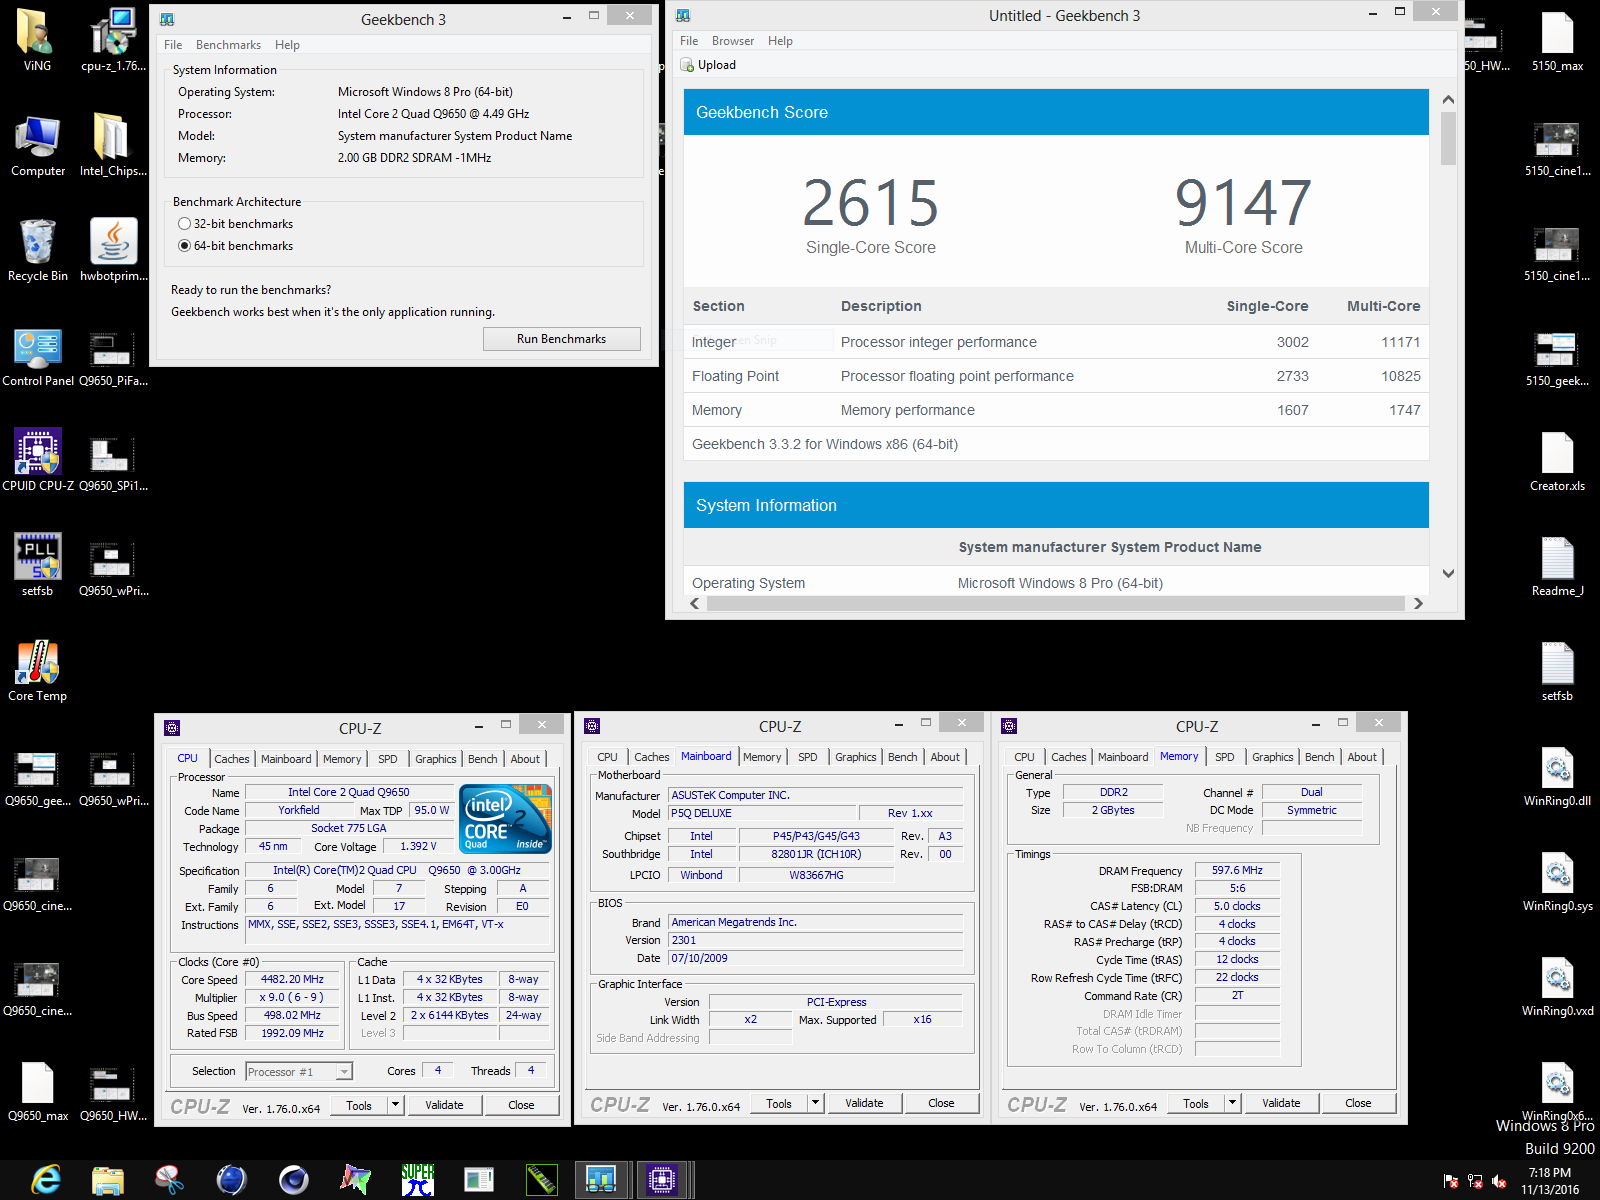Click Upload icon in Geekbench results window
The width and height of the screenshot is (1600, 1200).
coord(708,65)
